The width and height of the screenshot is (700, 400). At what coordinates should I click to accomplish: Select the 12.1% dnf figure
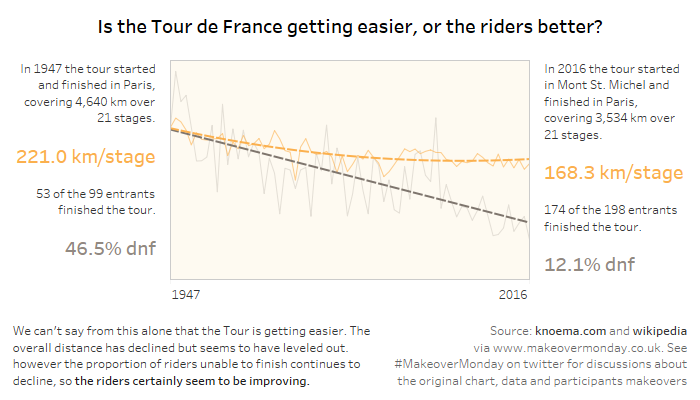tap(591, 265)
